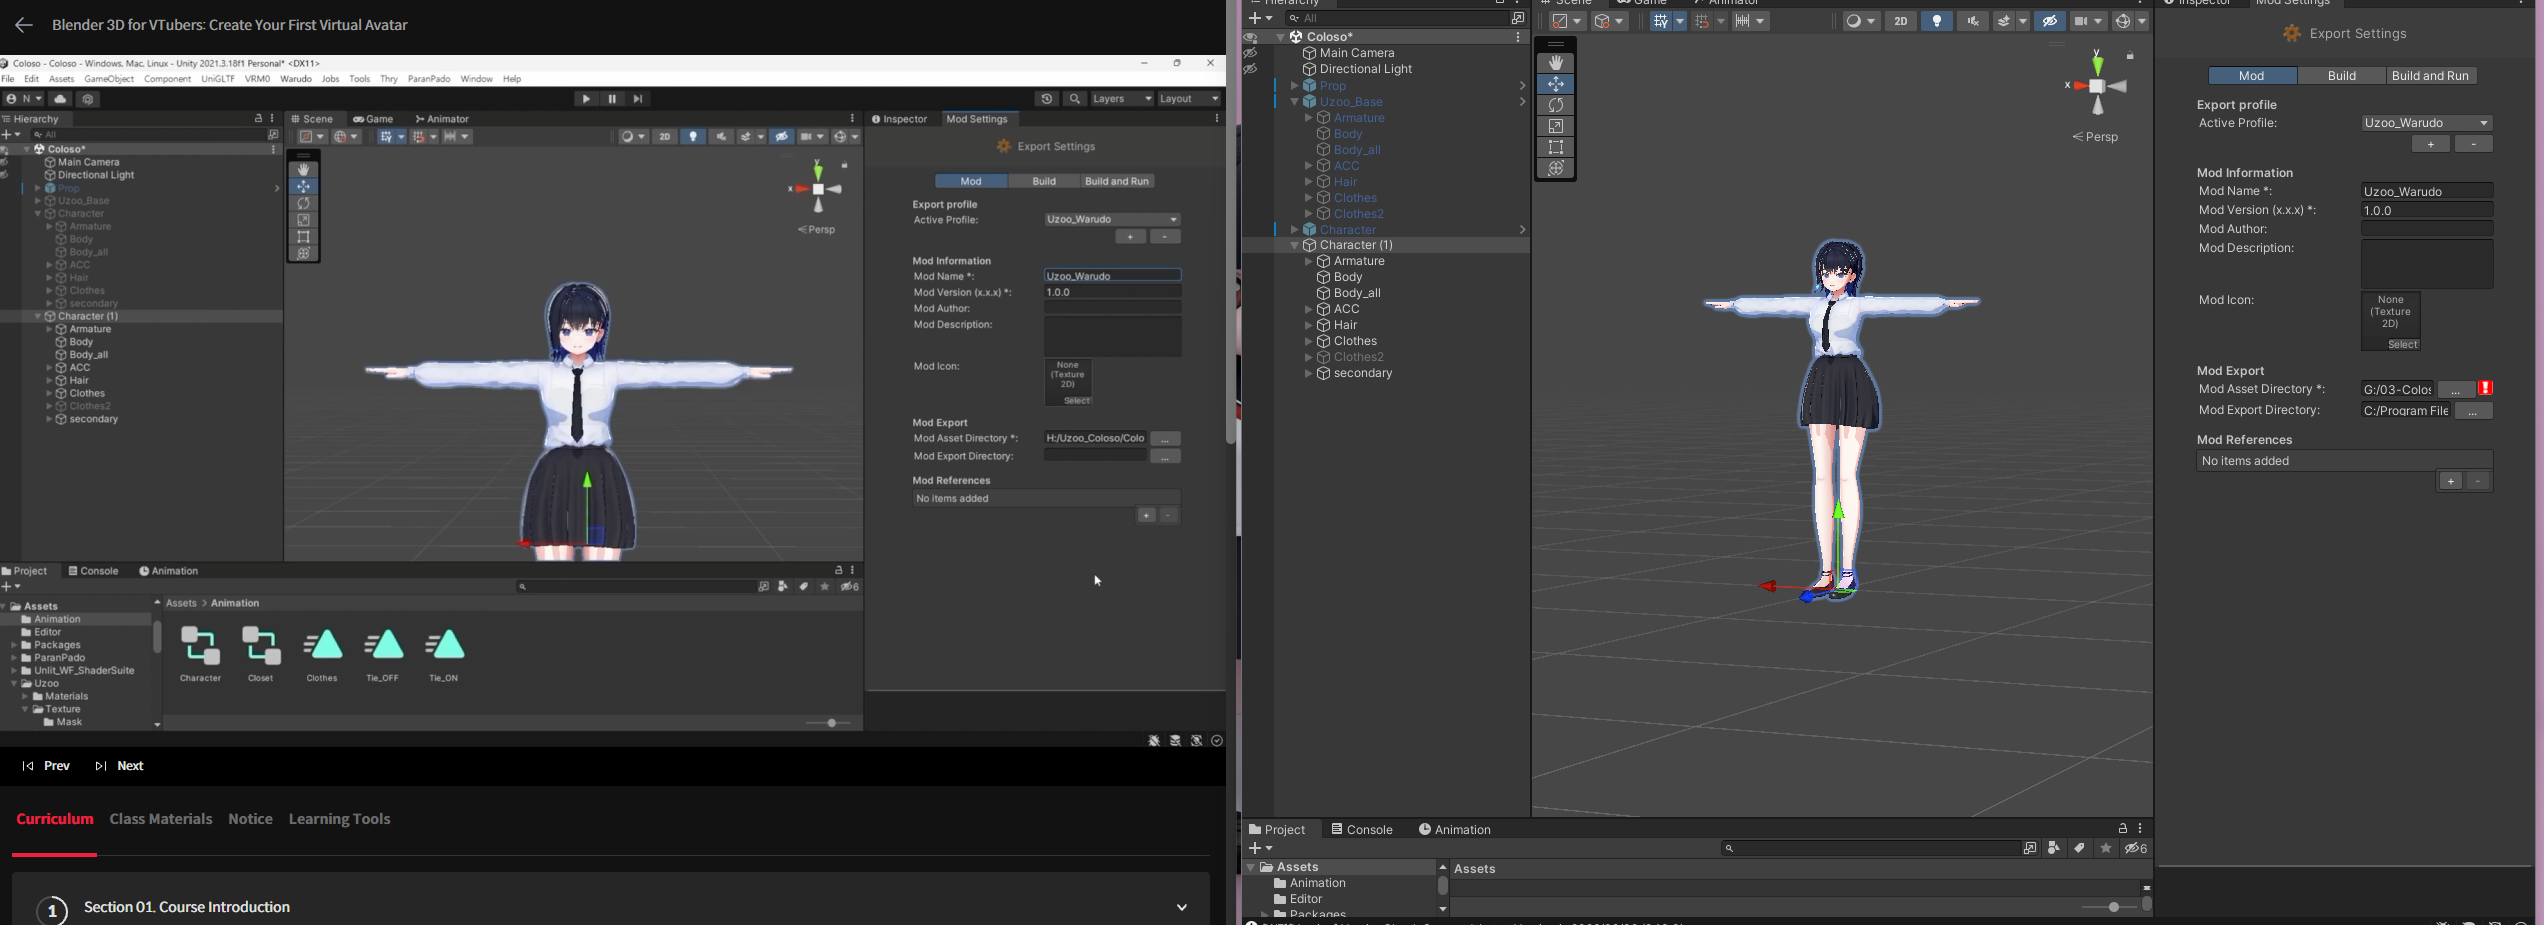Select the Move tool in the video's Unity scene
The height and width of the screenshot is (925, 2544).
(x=303, y=186)
